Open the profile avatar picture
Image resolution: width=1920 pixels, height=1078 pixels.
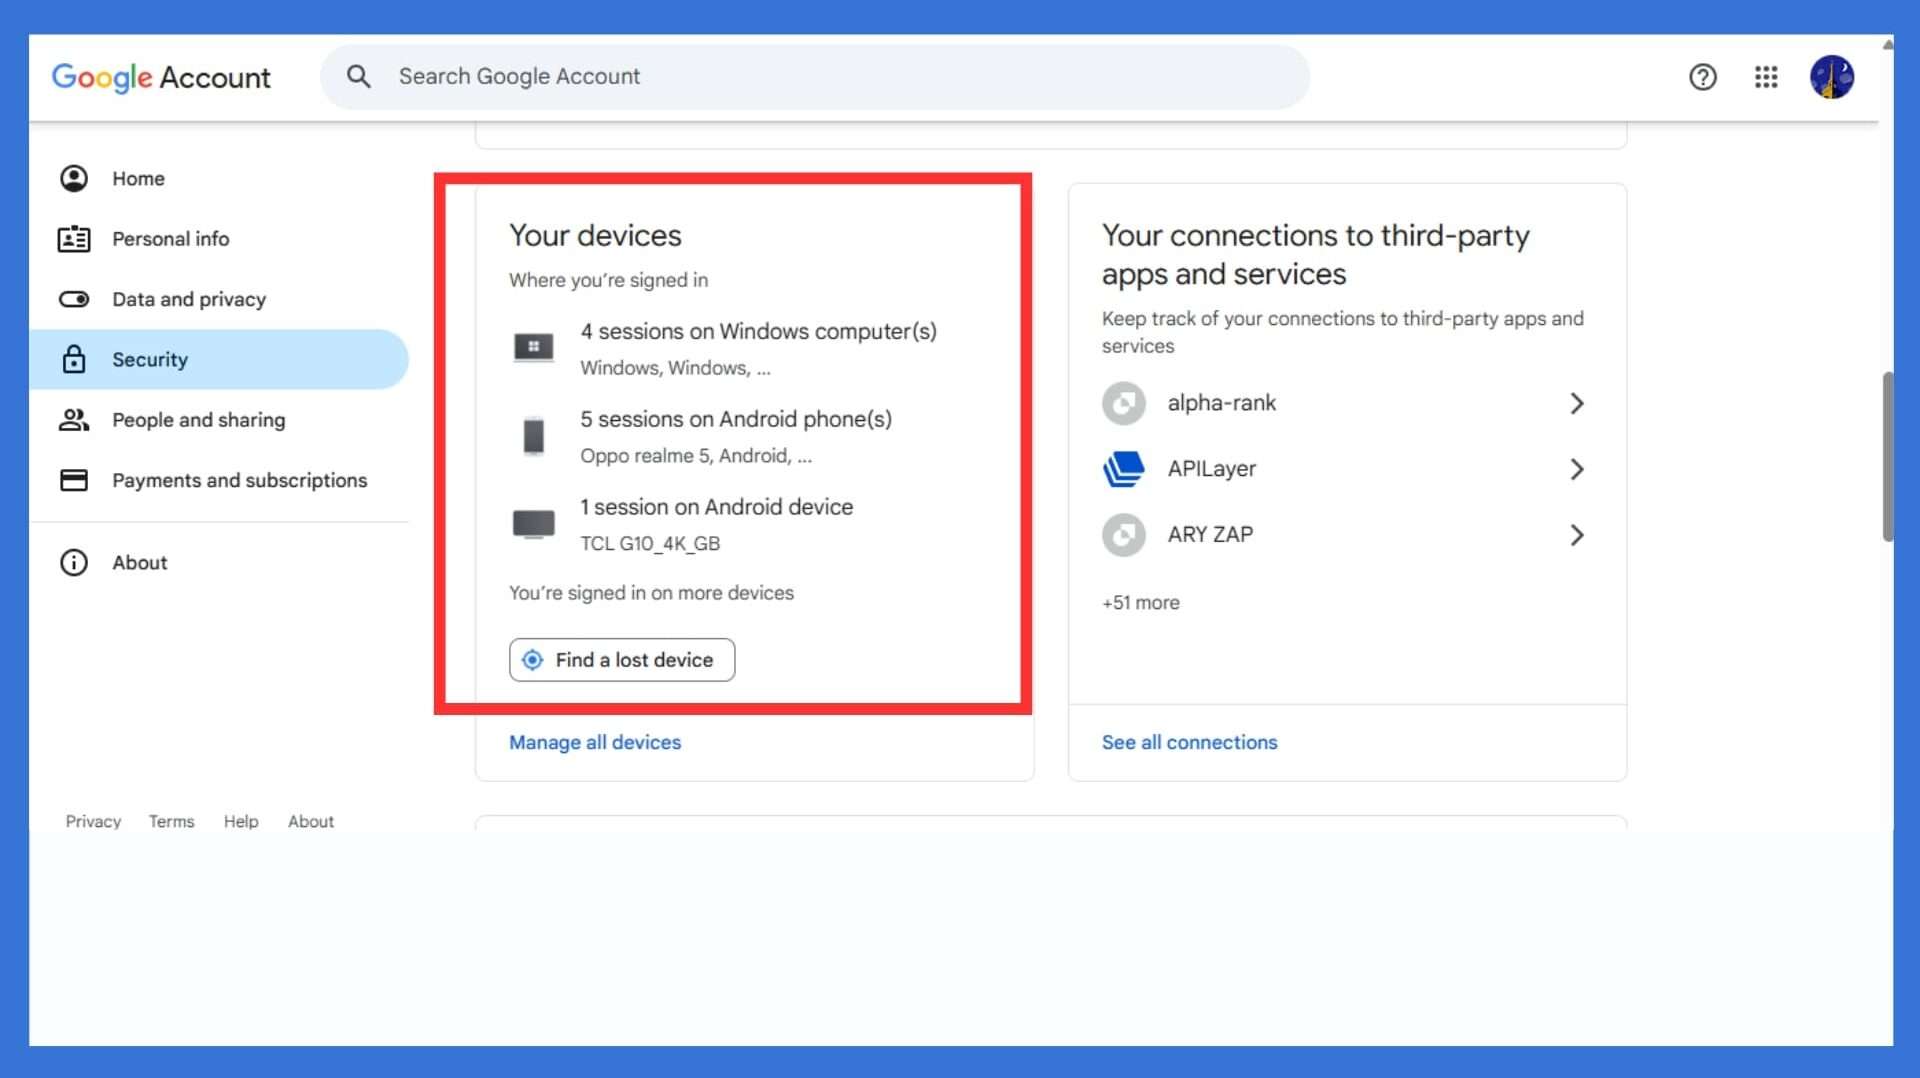tap(1831, 77)
